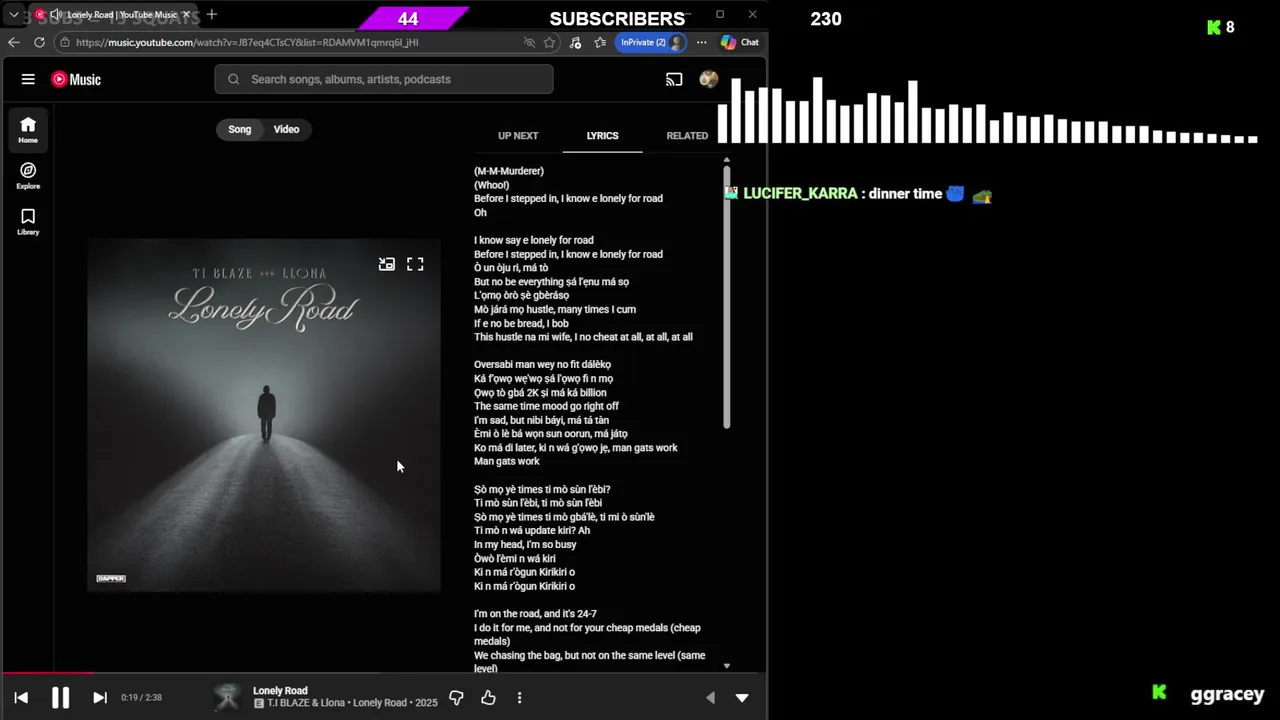Collapse the player page with down arrow

pyautogui.click(x=742, y=697)
